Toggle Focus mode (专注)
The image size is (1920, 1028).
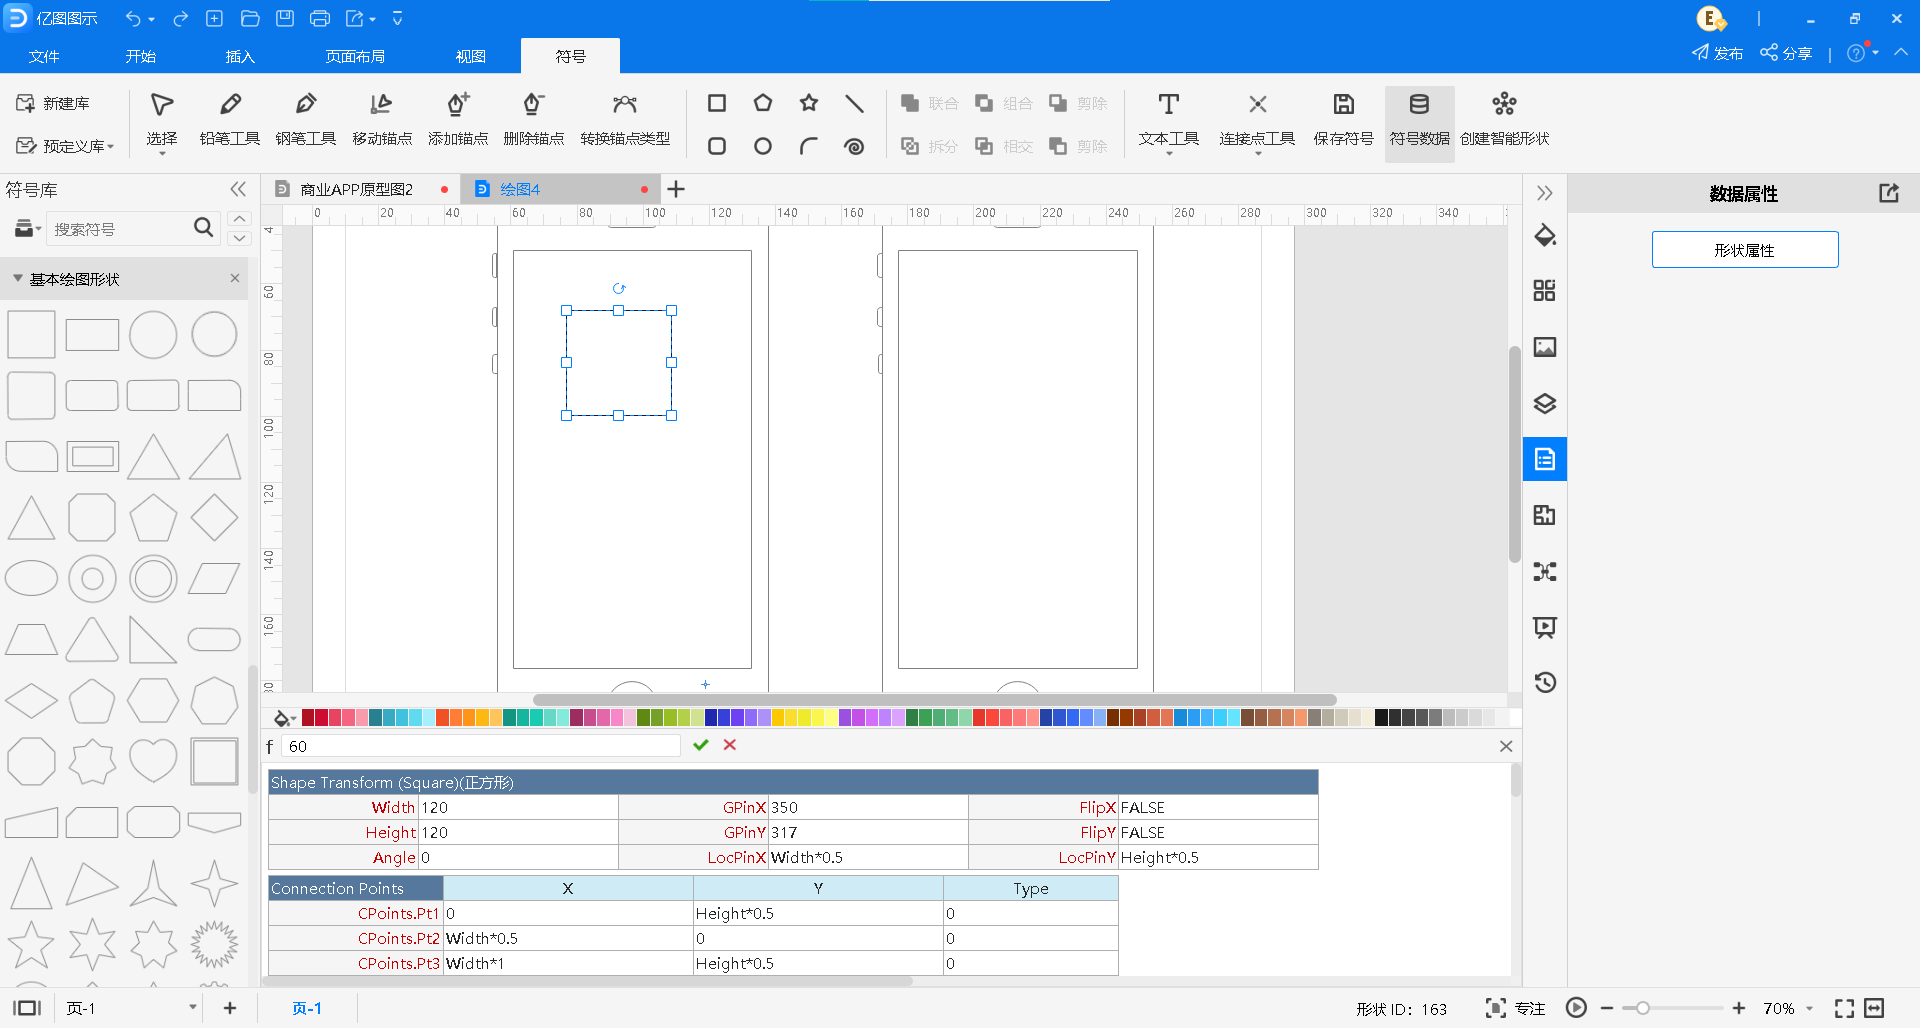1515,1008
